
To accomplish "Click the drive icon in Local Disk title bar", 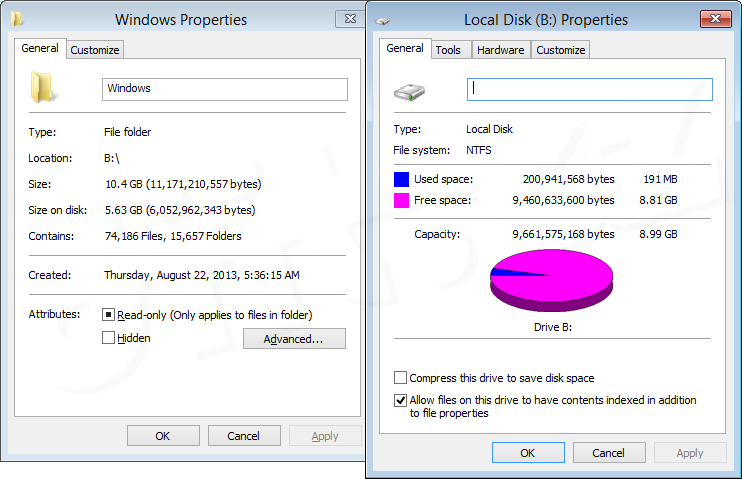I will [383, 21].
